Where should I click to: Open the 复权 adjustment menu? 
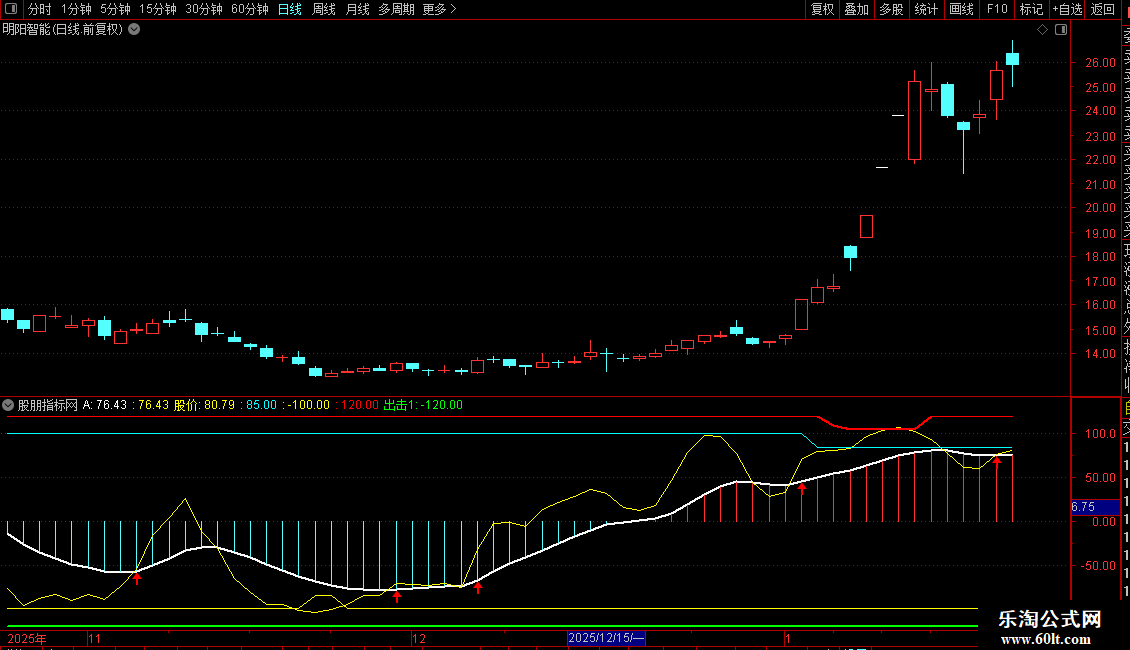click(x=822, y=9)
